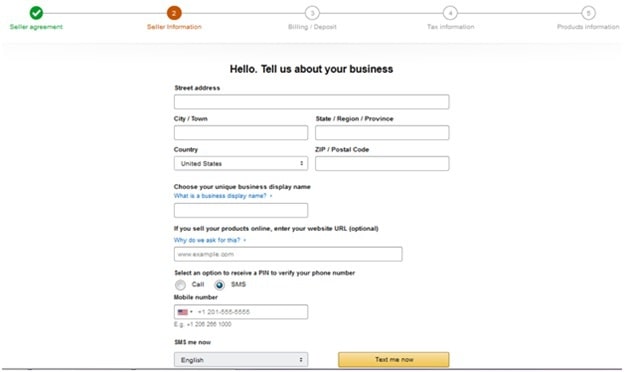The width and height of the screenshot is (624, 372).
Task: Click the Text me now button
Action: (x=394, y=360)
